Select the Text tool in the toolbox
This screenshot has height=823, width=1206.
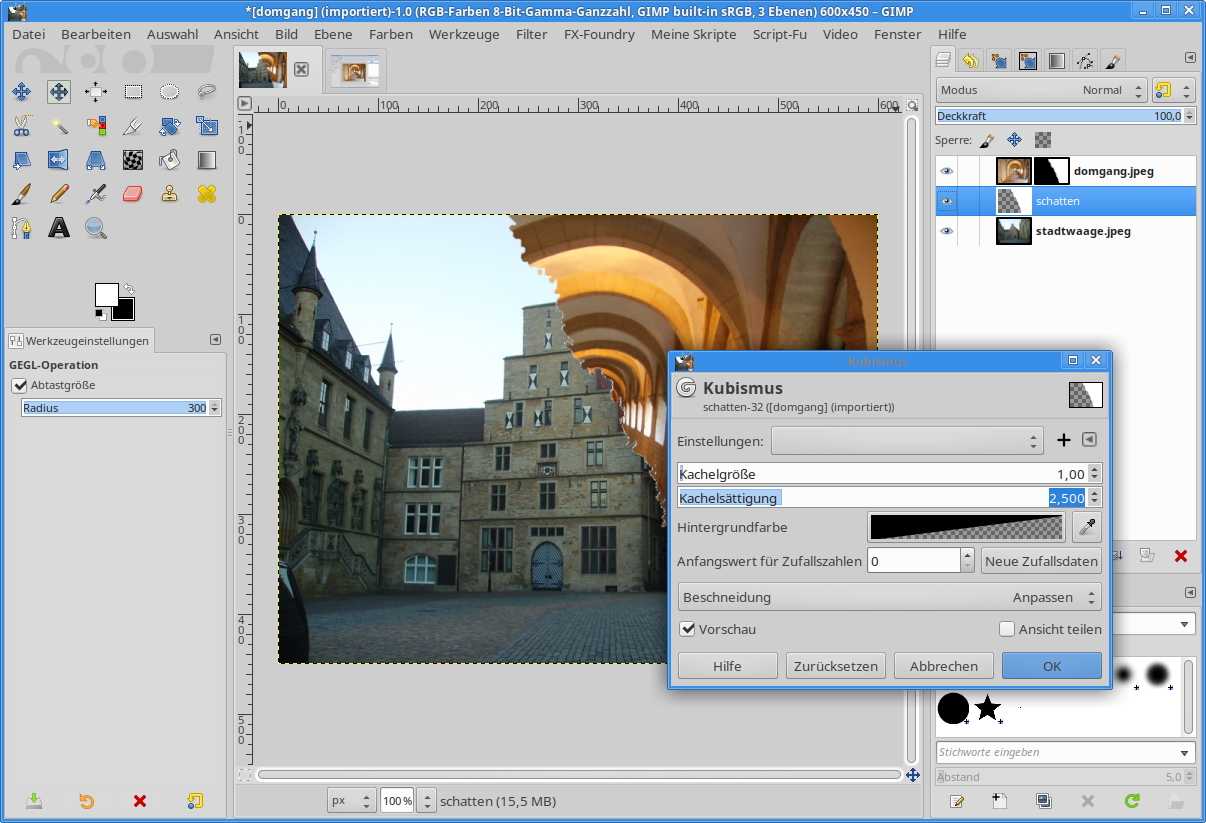[x=59, y=228]
